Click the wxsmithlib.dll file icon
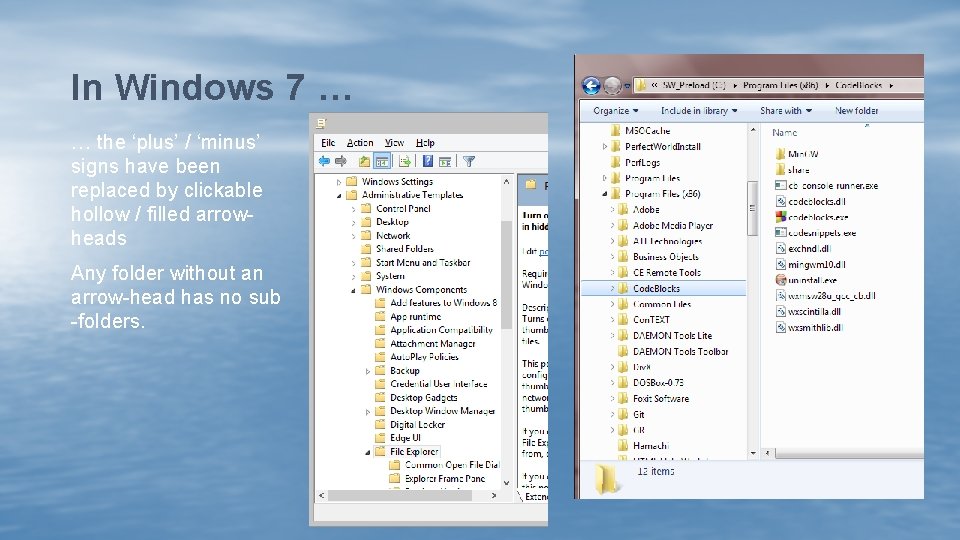This screenshot has height=540, width=960. pos(781,328)
